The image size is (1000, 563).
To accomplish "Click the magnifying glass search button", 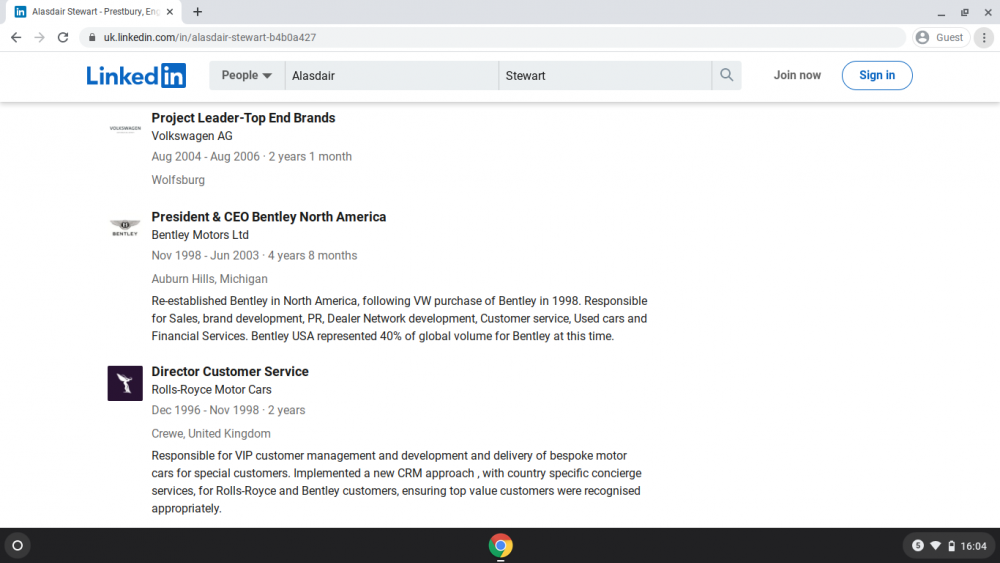I will coord(726,75).
